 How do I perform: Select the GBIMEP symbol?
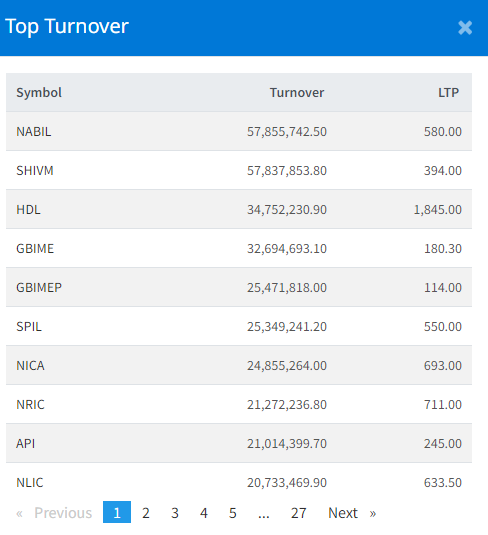pyautogui.click(x=39, y=287)
